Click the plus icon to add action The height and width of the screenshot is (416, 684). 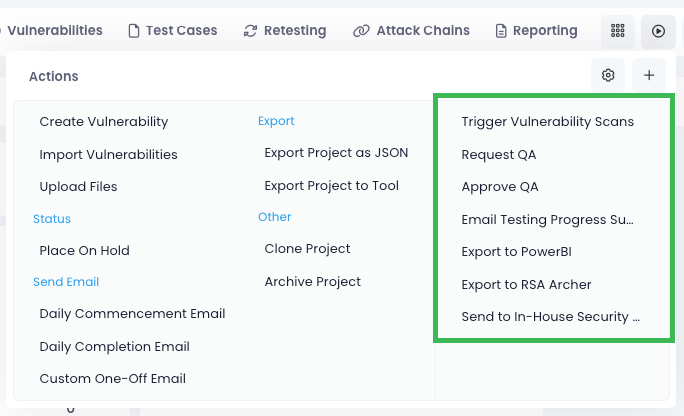[649, 75]
